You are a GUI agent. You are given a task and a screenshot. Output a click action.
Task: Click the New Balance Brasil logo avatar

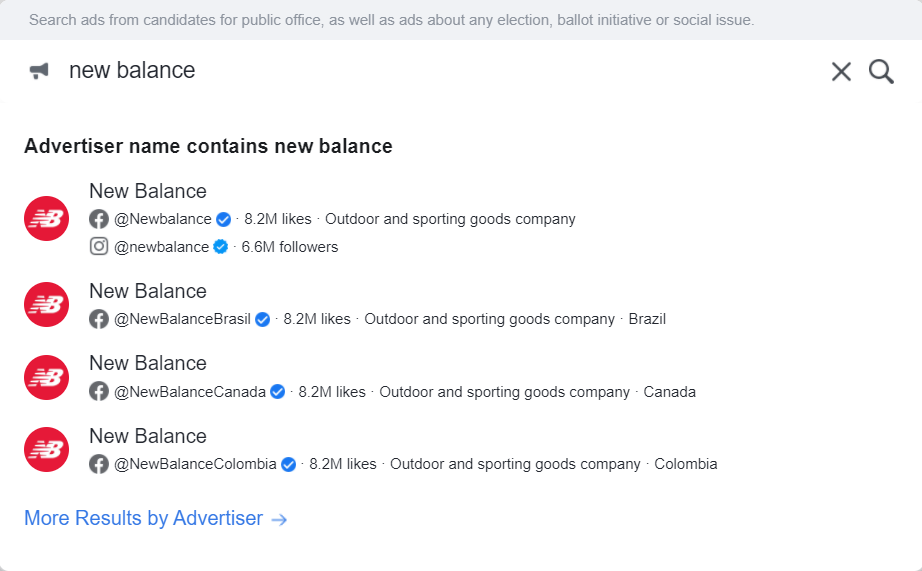(46, 305)
